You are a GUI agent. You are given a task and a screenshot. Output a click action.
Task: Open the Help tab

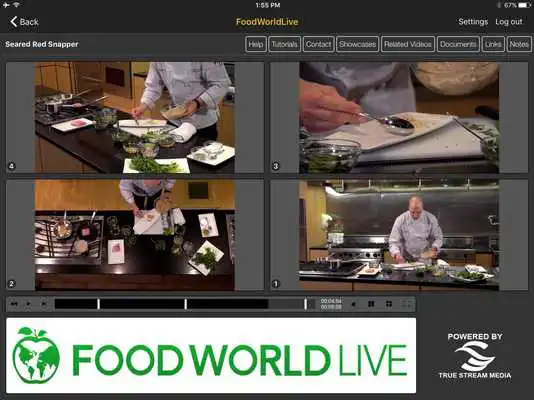(x=256, y=44)
